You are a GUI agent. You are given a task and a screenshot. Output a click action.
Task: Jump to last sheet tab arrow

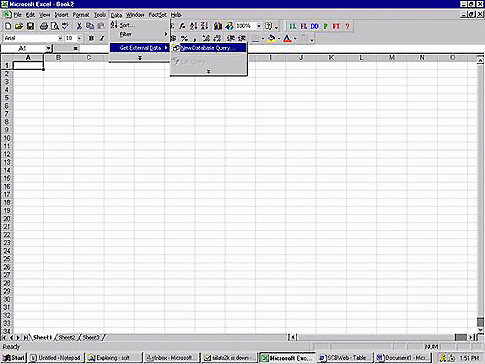(x=26, y=338)
